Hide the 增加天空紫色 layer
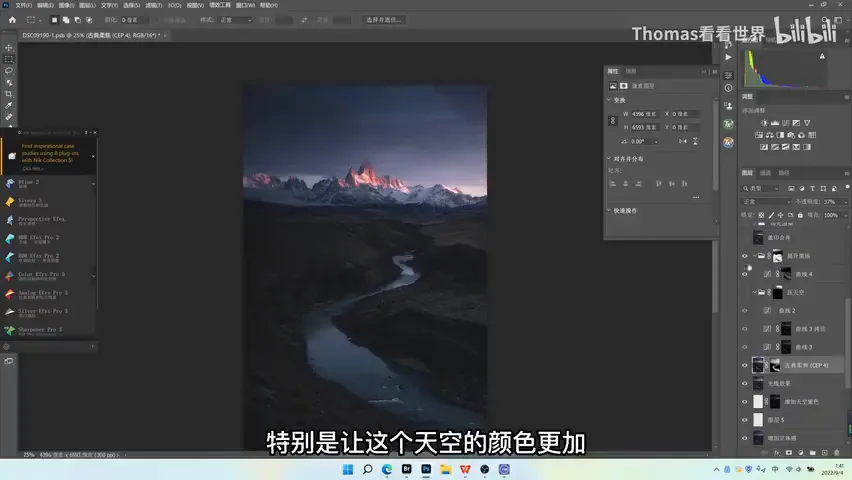Image resolution: width=852 pixels, height=480 pixels. click(745, 402)
